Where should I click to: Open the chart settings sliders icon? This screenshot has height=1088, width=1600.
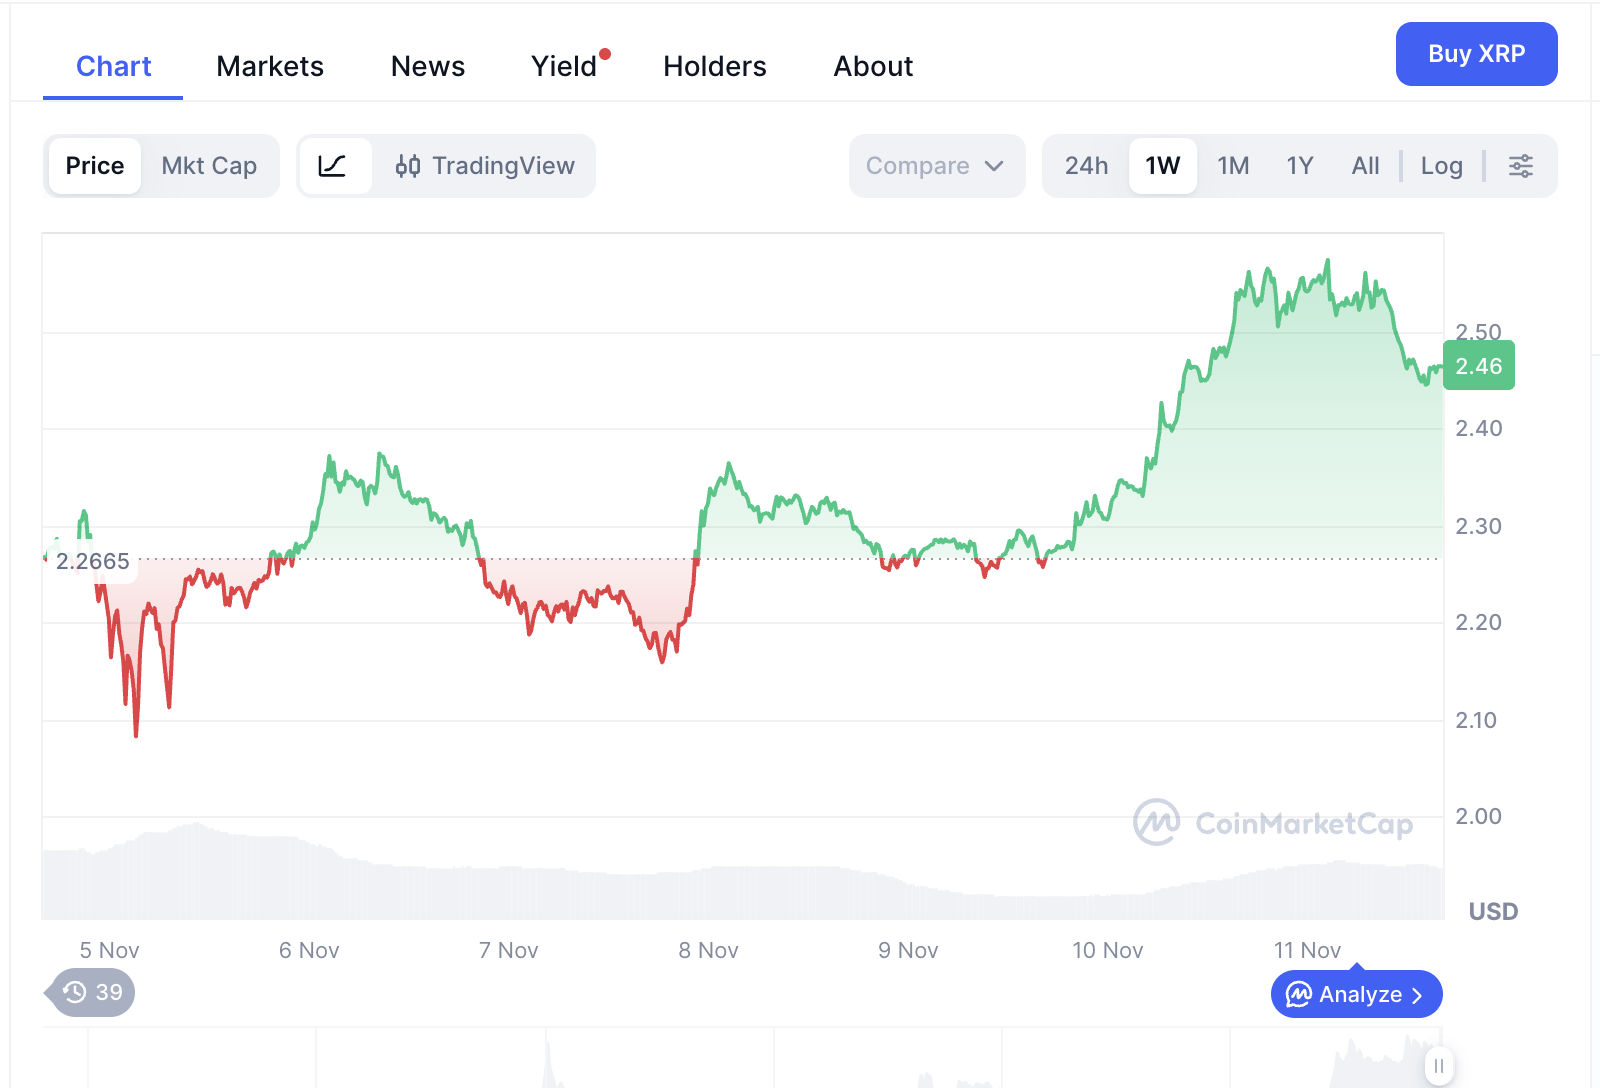click(x=1521, y=166)
